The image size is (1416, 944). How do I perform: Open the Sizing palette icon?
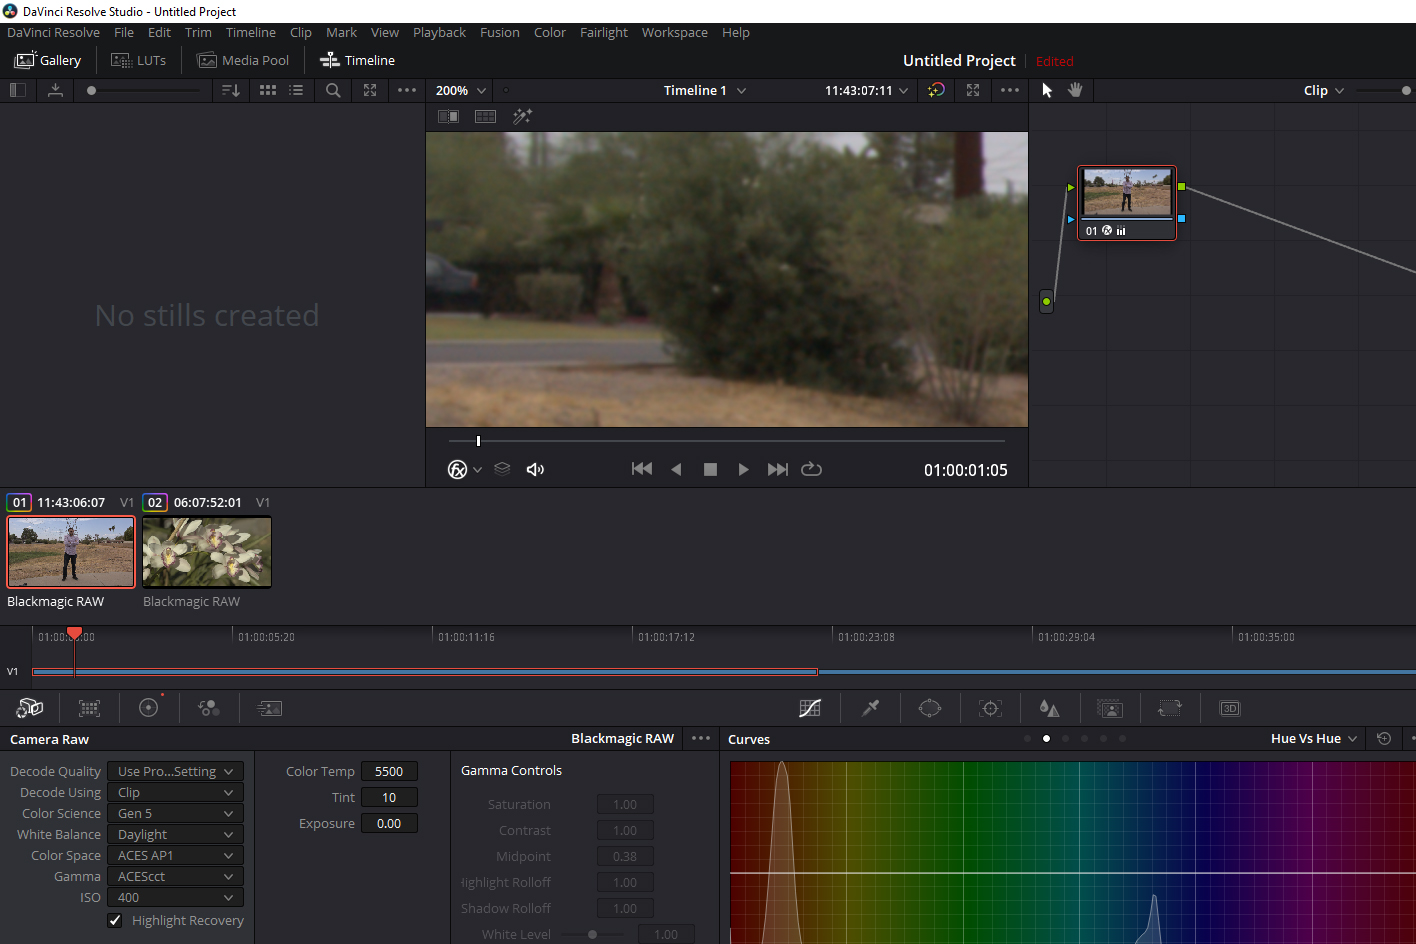pos(1170,708)
